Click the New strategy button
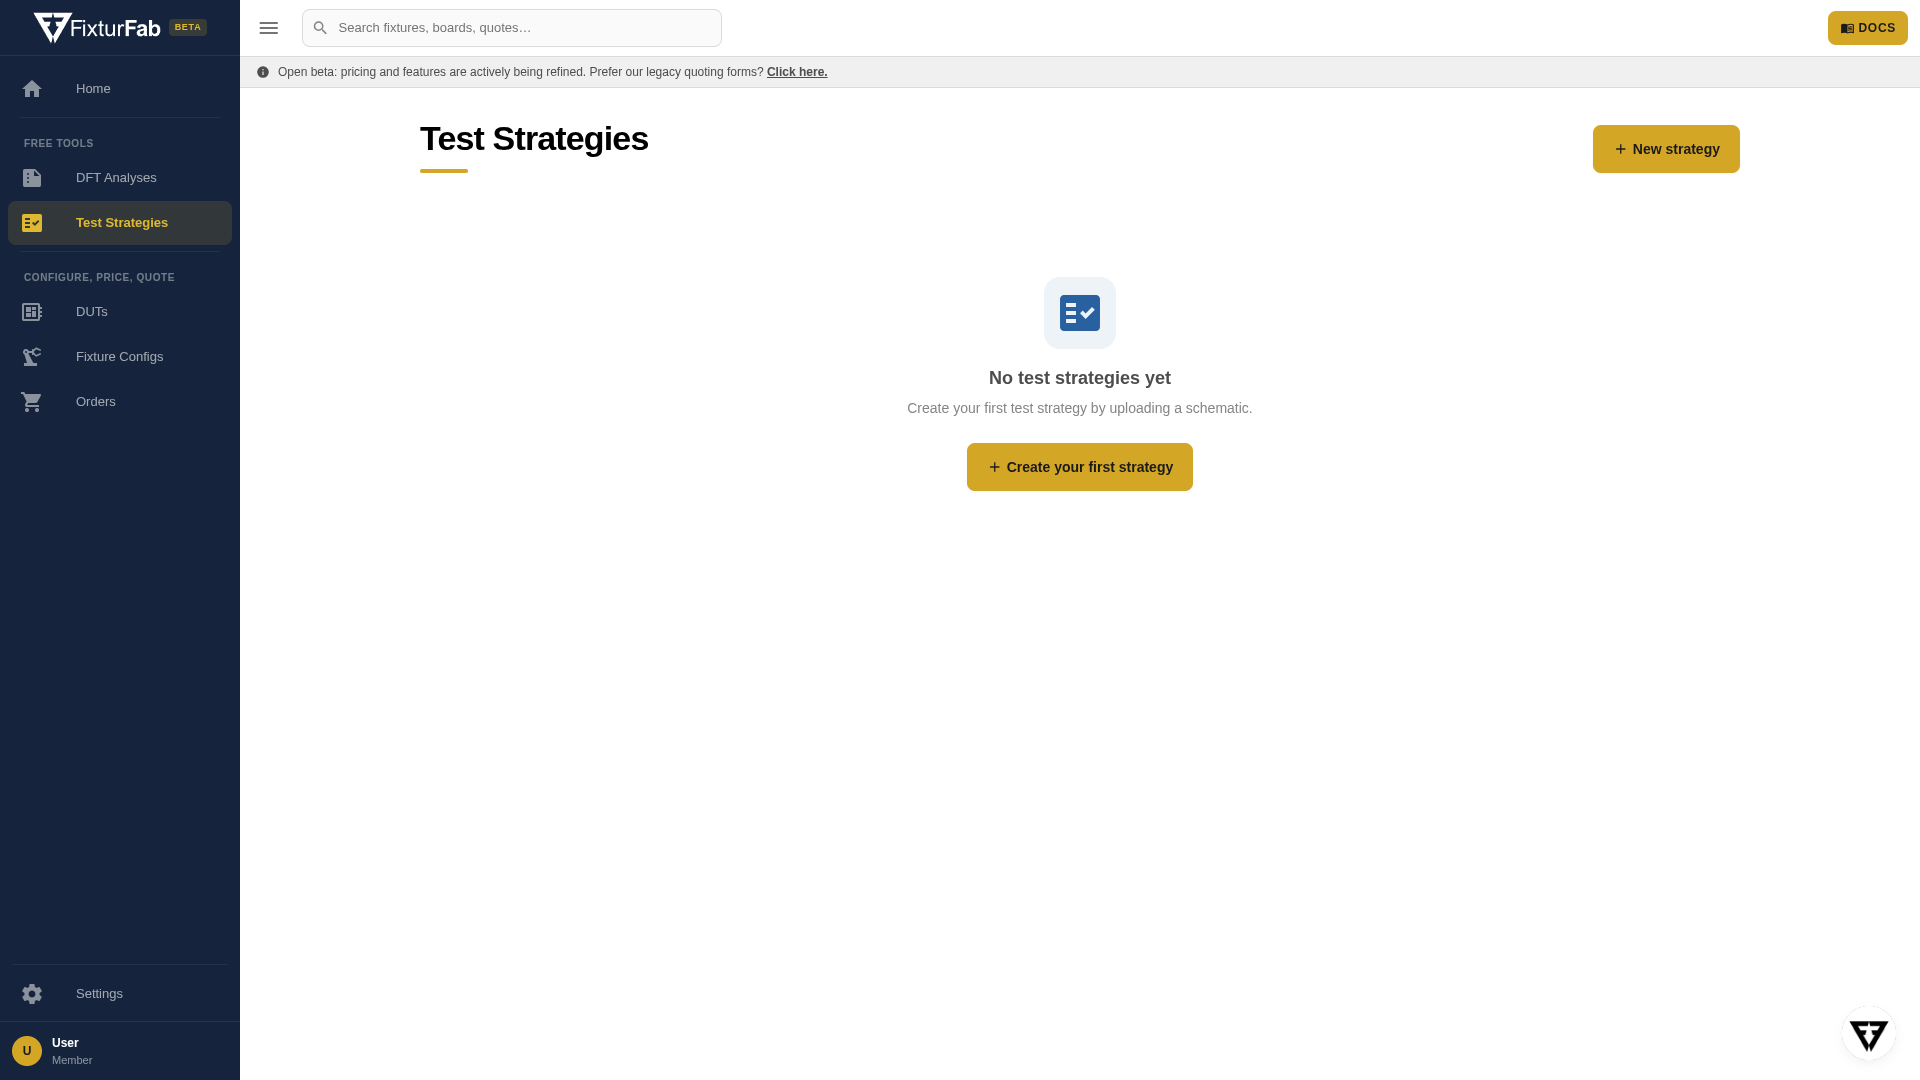This screenshot has width=1920, height=1080. coord(1666,149)
